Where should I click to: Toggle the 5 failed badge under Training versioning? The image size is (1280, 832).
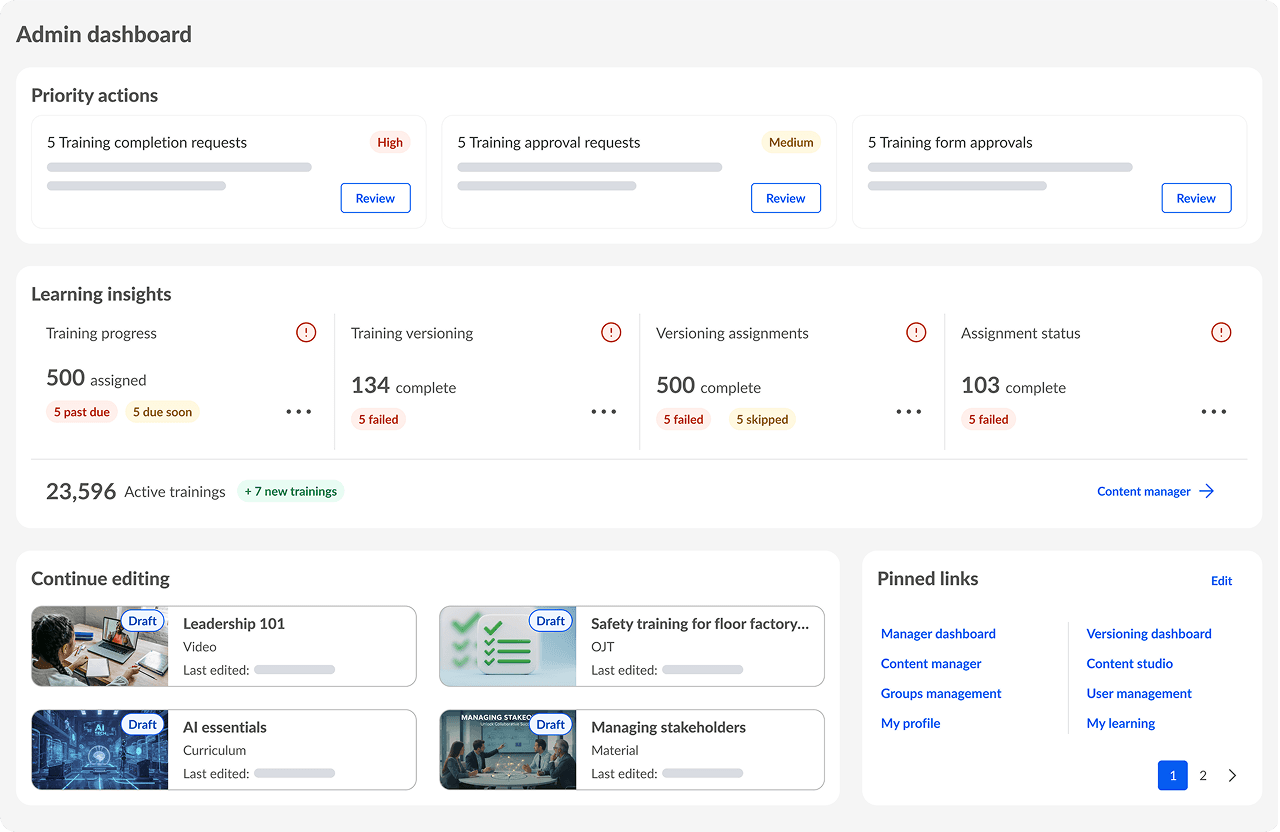pos(378,419)
